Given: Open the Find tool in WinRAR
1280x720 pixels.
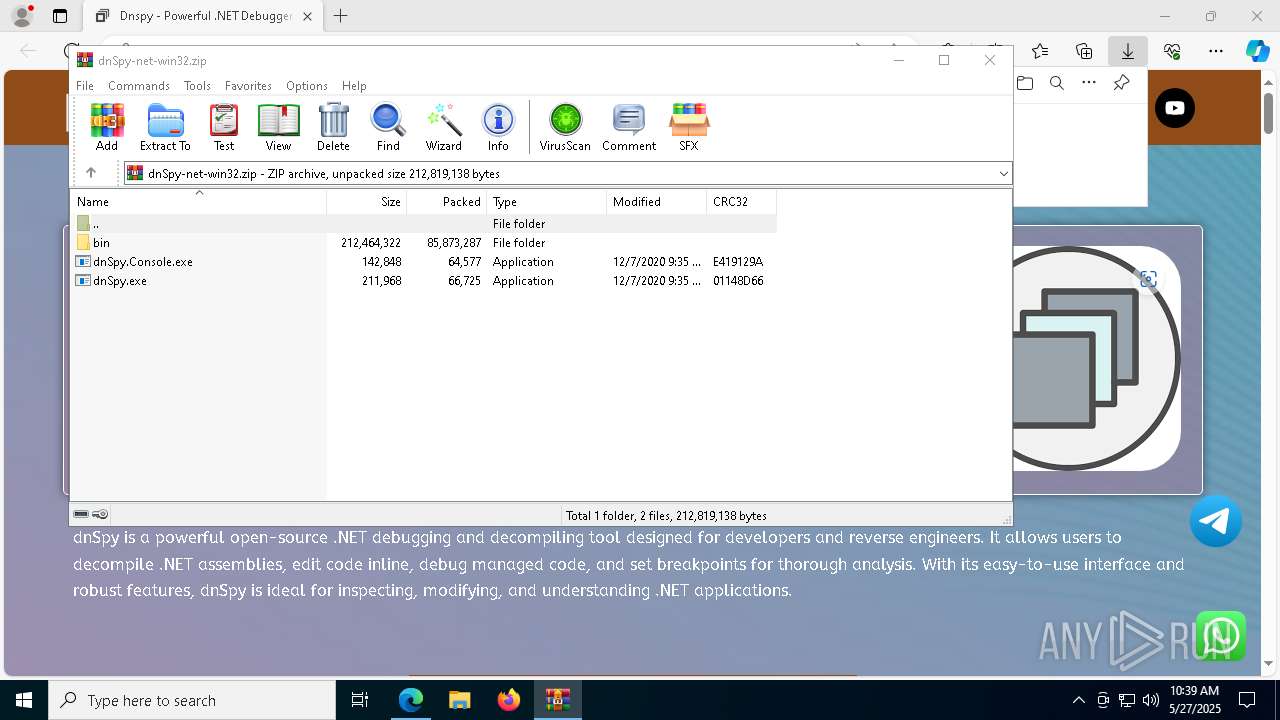Looking at the screenshot, I should [x=388, y=127].
